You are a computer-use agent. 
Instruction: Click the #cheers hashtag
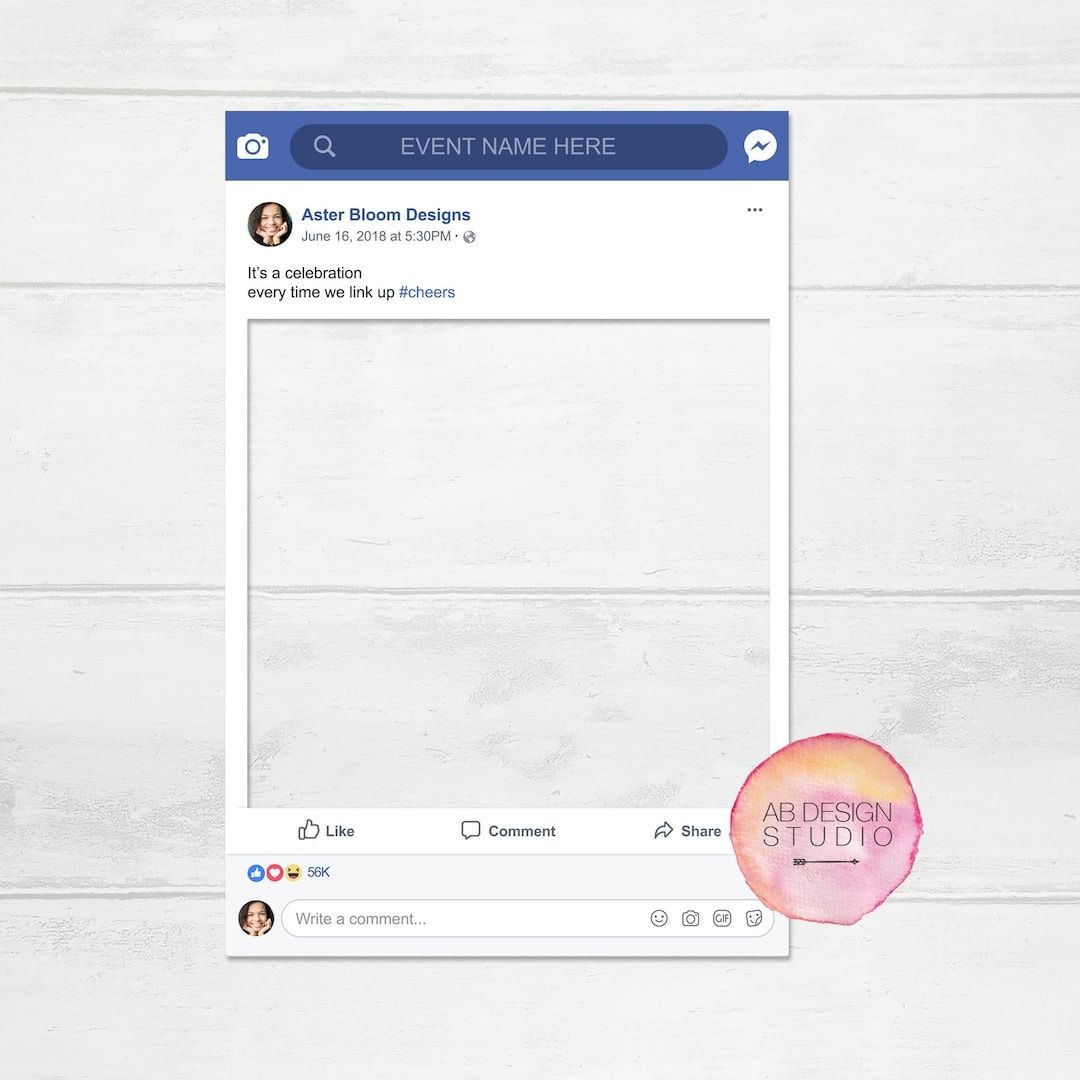[x=427, y=292]
